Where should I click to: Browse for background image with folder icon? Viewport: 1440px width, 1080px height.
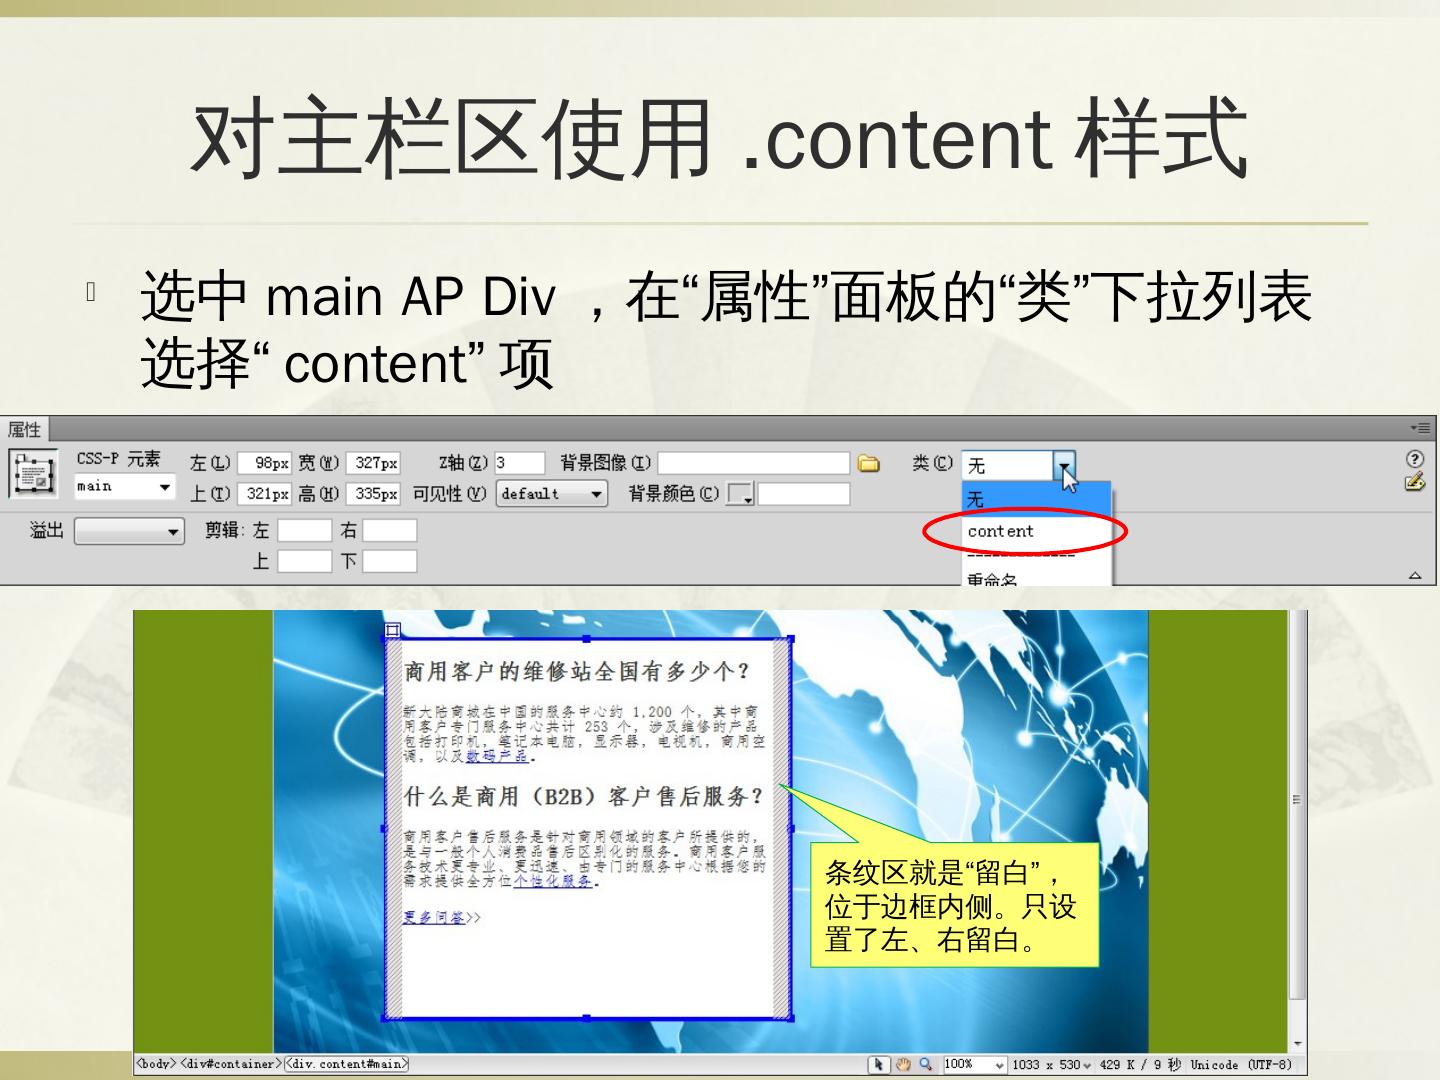pyautogui.click(x=869, y=463)
